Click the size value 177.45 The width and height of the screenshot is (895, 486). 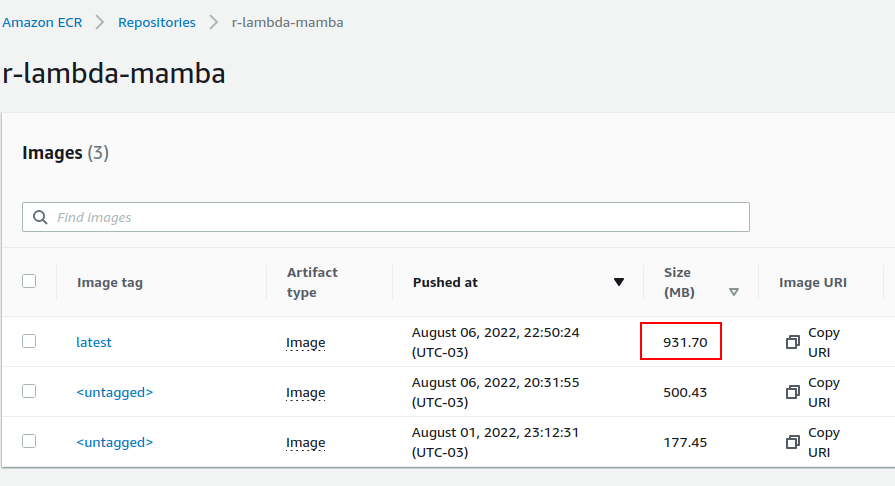[685, 442]
